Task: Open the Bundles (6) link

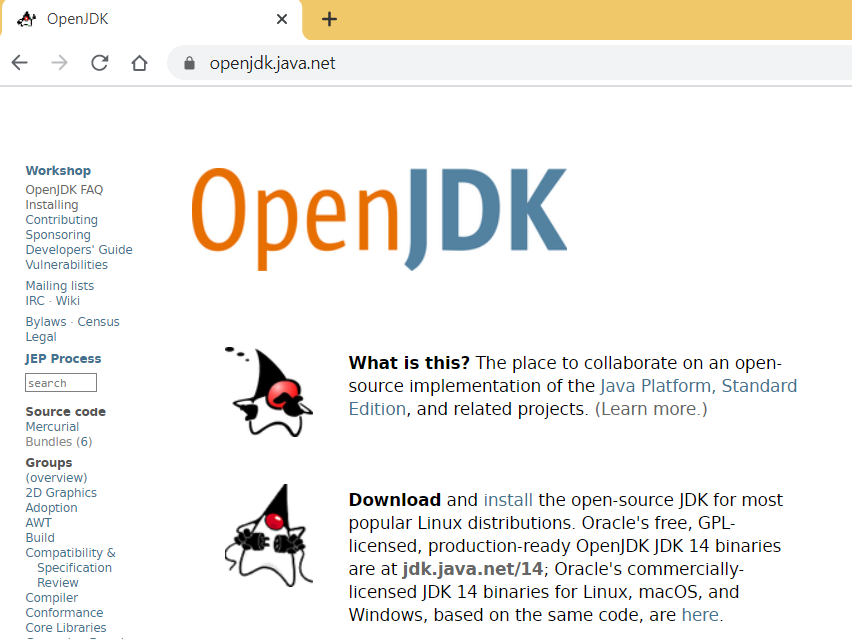Action: pos(59,442)
